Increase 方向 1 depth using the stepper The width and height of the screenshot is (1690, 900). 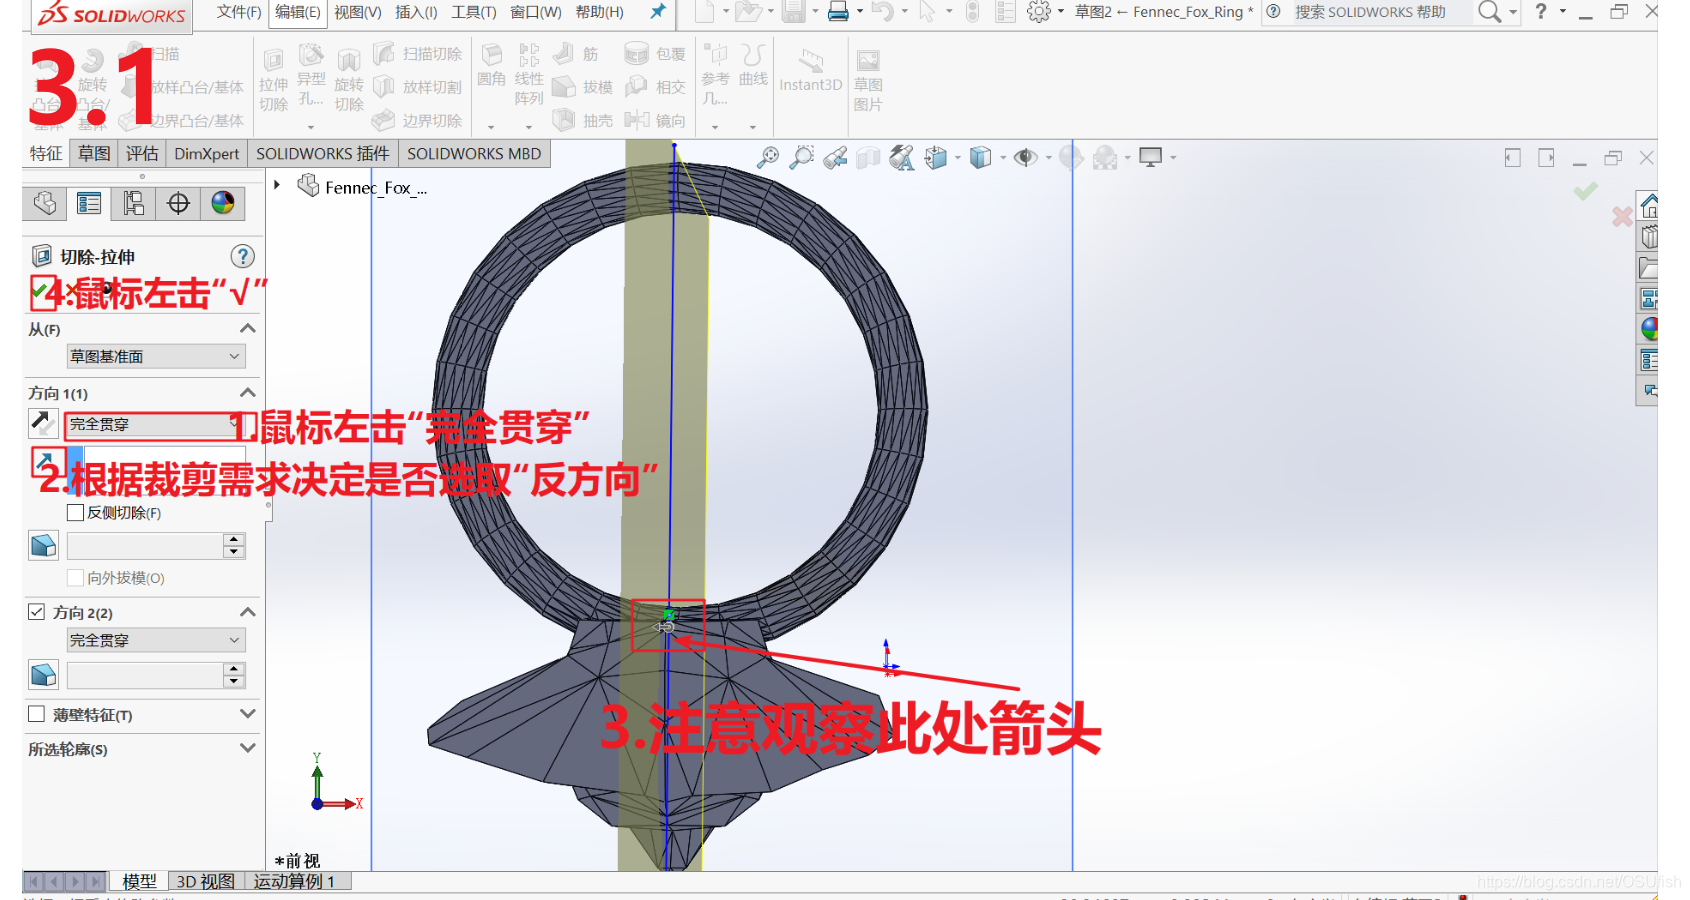(233, 540)
